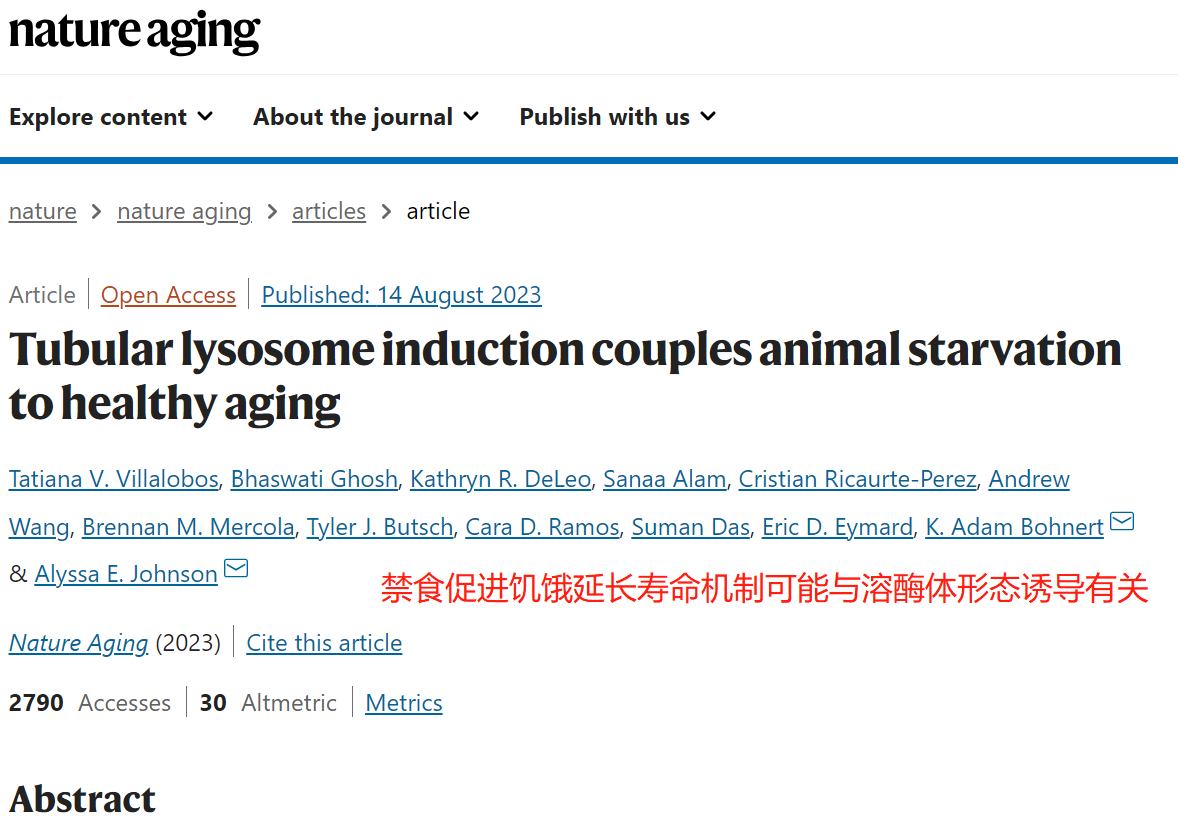Go to the nature breadcrumb link
The image size is (1178, 833).
pos(43,212)
